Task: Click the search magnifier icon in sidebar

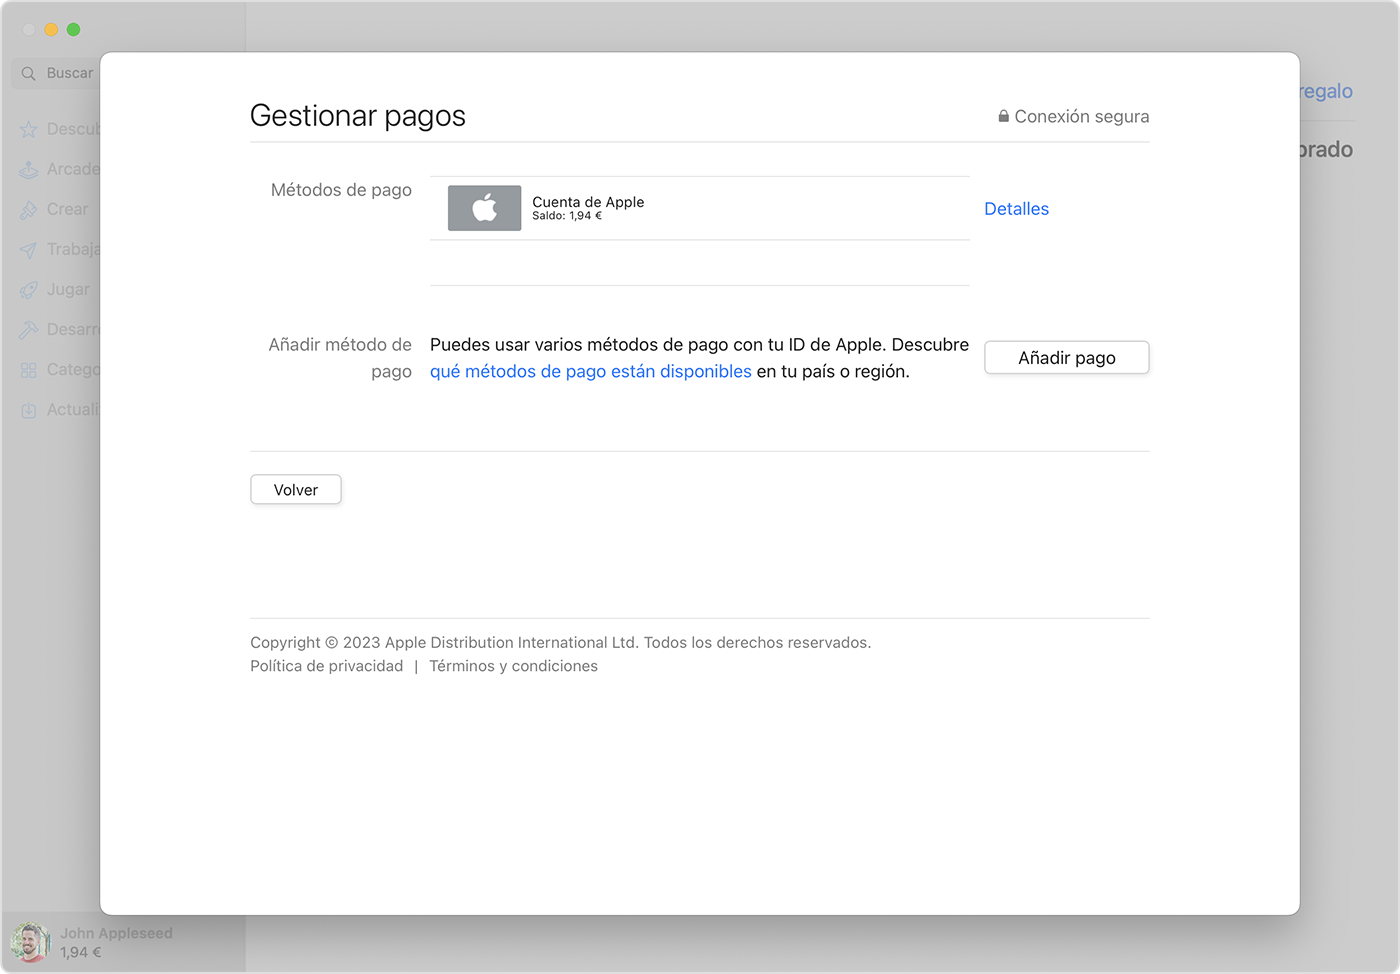Action: click(28, 73)
